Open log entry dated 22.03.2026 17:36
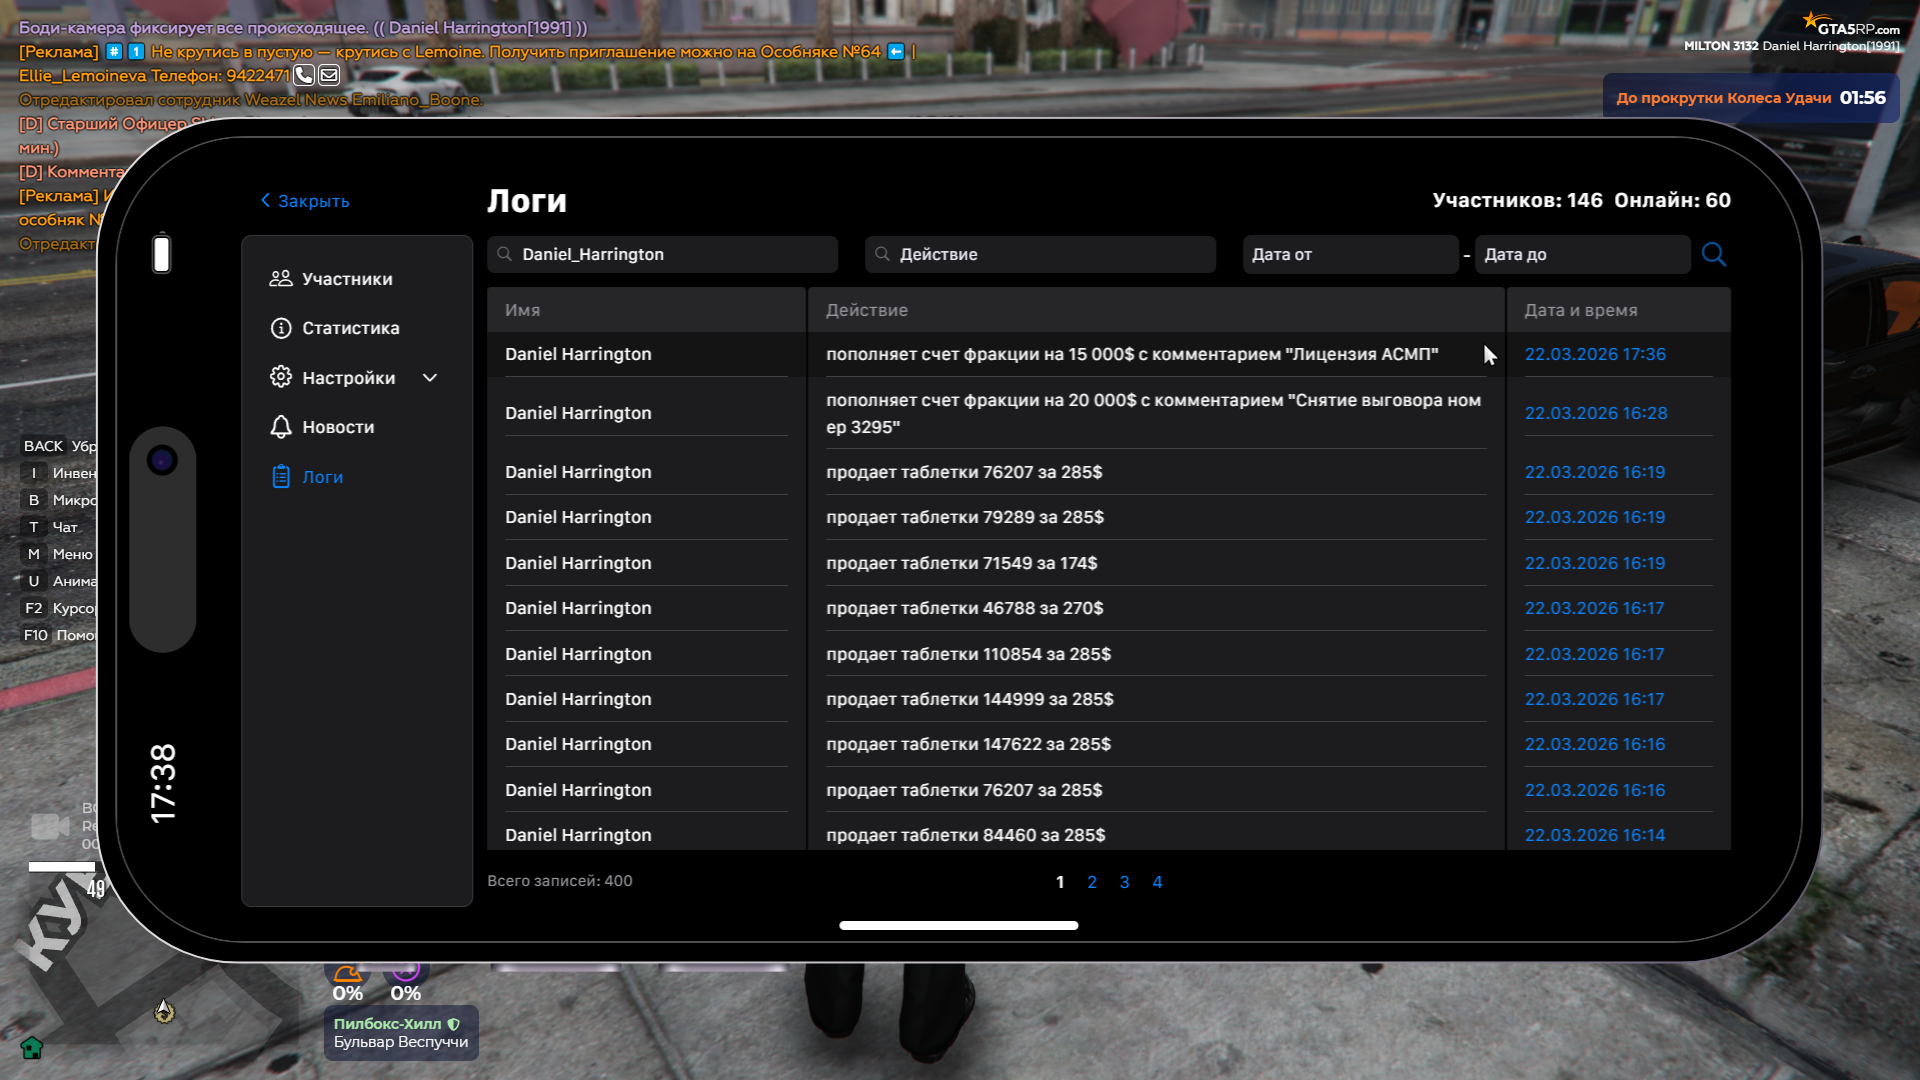Image resolution: width=1920 pixels, height=1080 pixels. pyautogui.click(x=1594, y=354)
